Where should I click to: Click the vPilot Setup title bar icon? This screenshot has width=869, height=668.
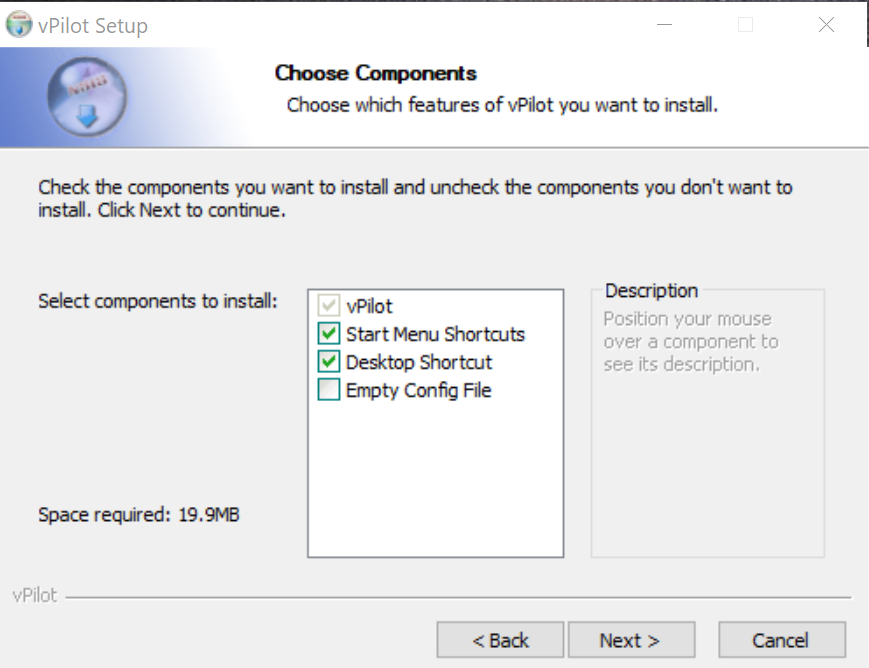tap(18, 25)
